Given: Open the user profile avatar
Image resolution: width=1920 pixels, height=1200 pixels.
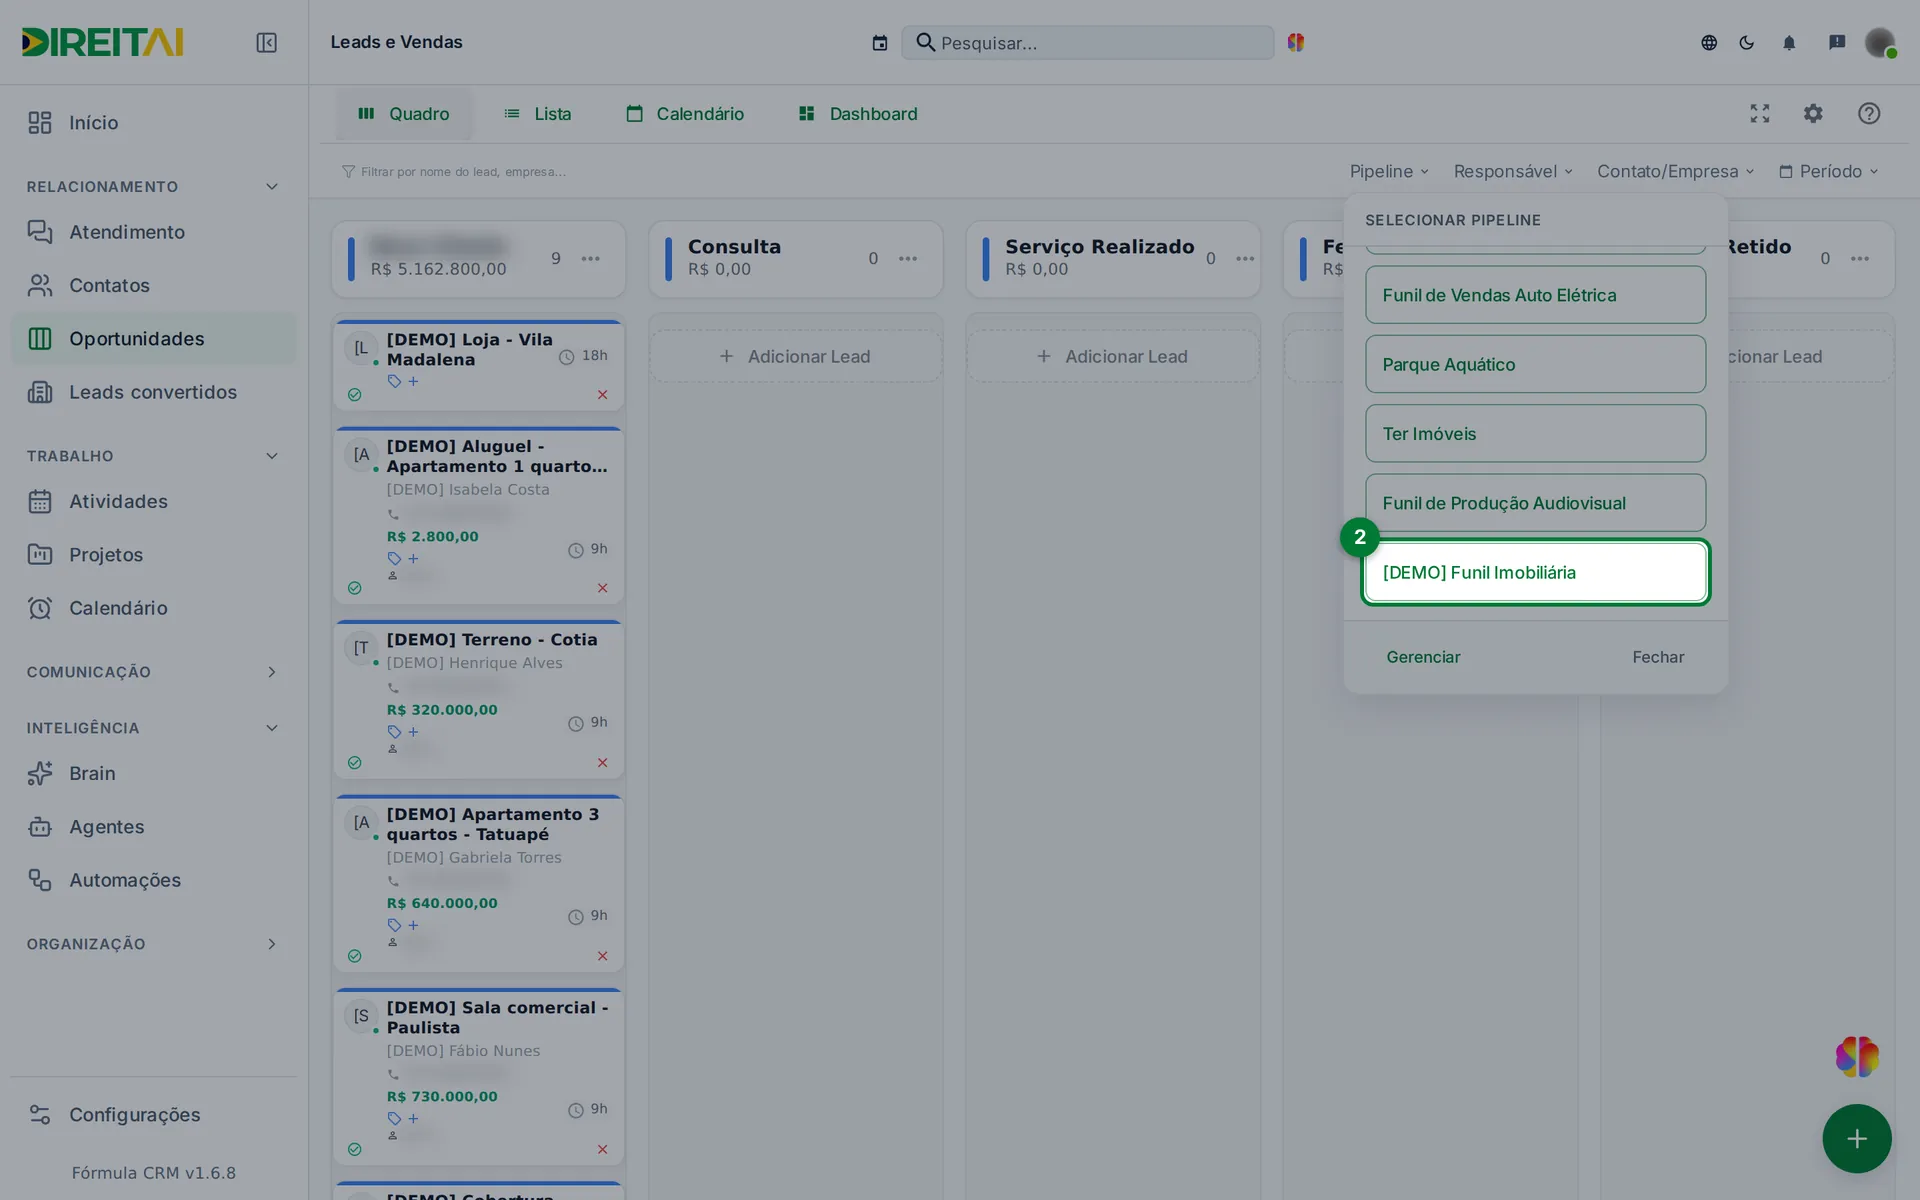Looking at the screenshot, I should pos(1880,43).
